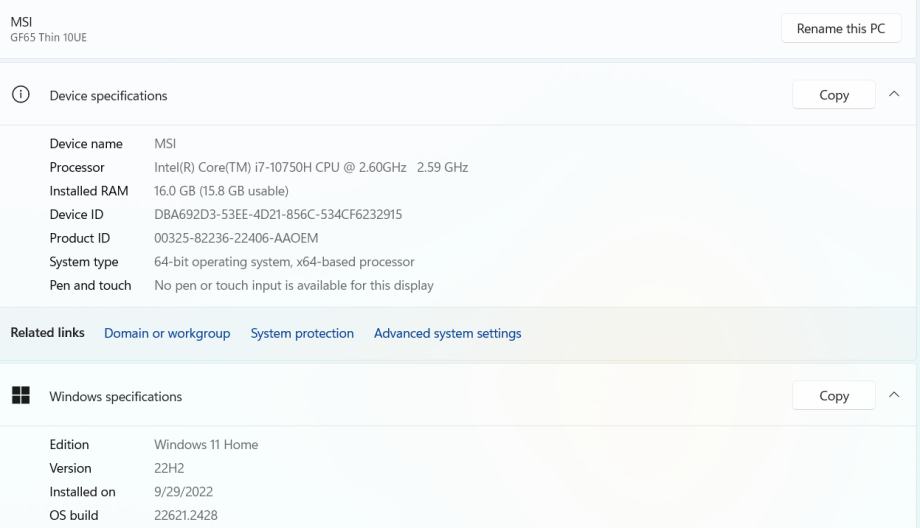Click the Product ID value 00325-82236-22406-AAOEM

pyautogui.click(x=236, y=238)
